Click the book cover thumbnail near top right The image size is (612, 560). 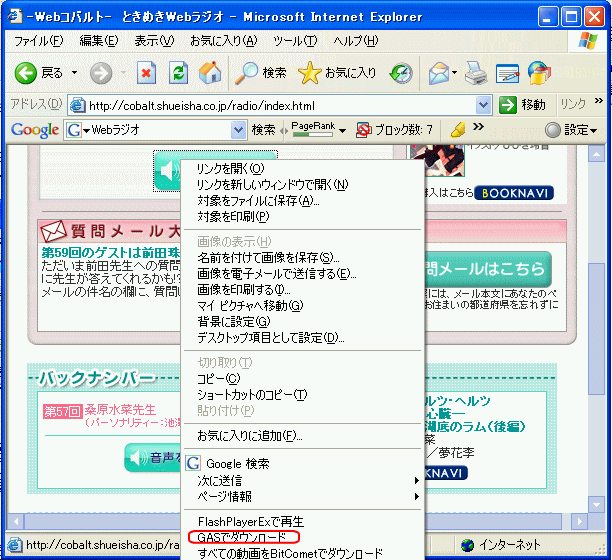[437, 160]
